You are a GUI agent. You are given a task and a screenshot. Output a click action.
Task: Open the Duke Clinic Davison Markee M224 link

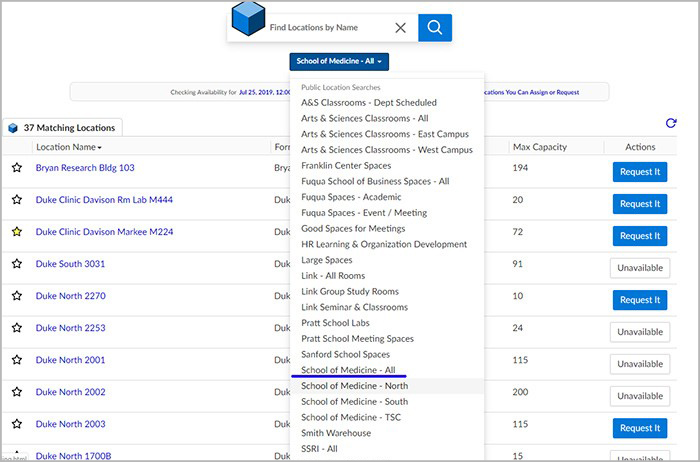[104, 232]
